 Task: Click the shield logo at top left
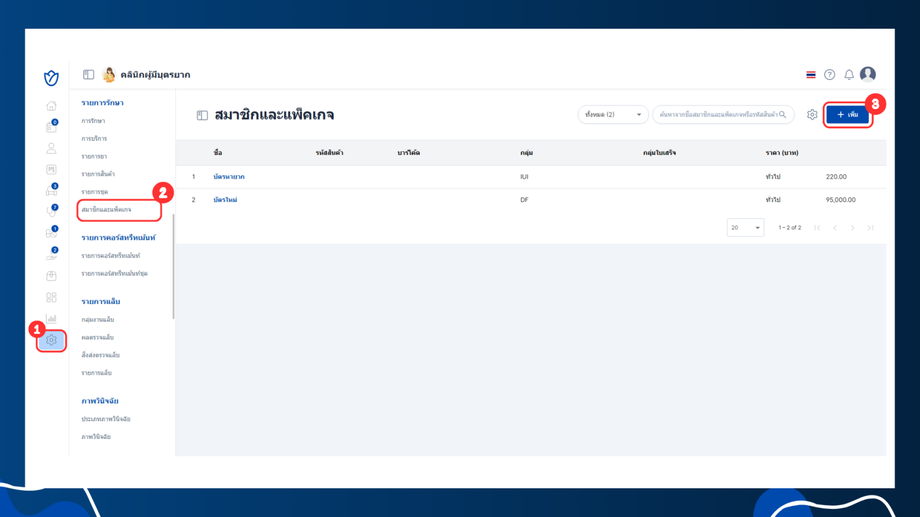point(51,77)
